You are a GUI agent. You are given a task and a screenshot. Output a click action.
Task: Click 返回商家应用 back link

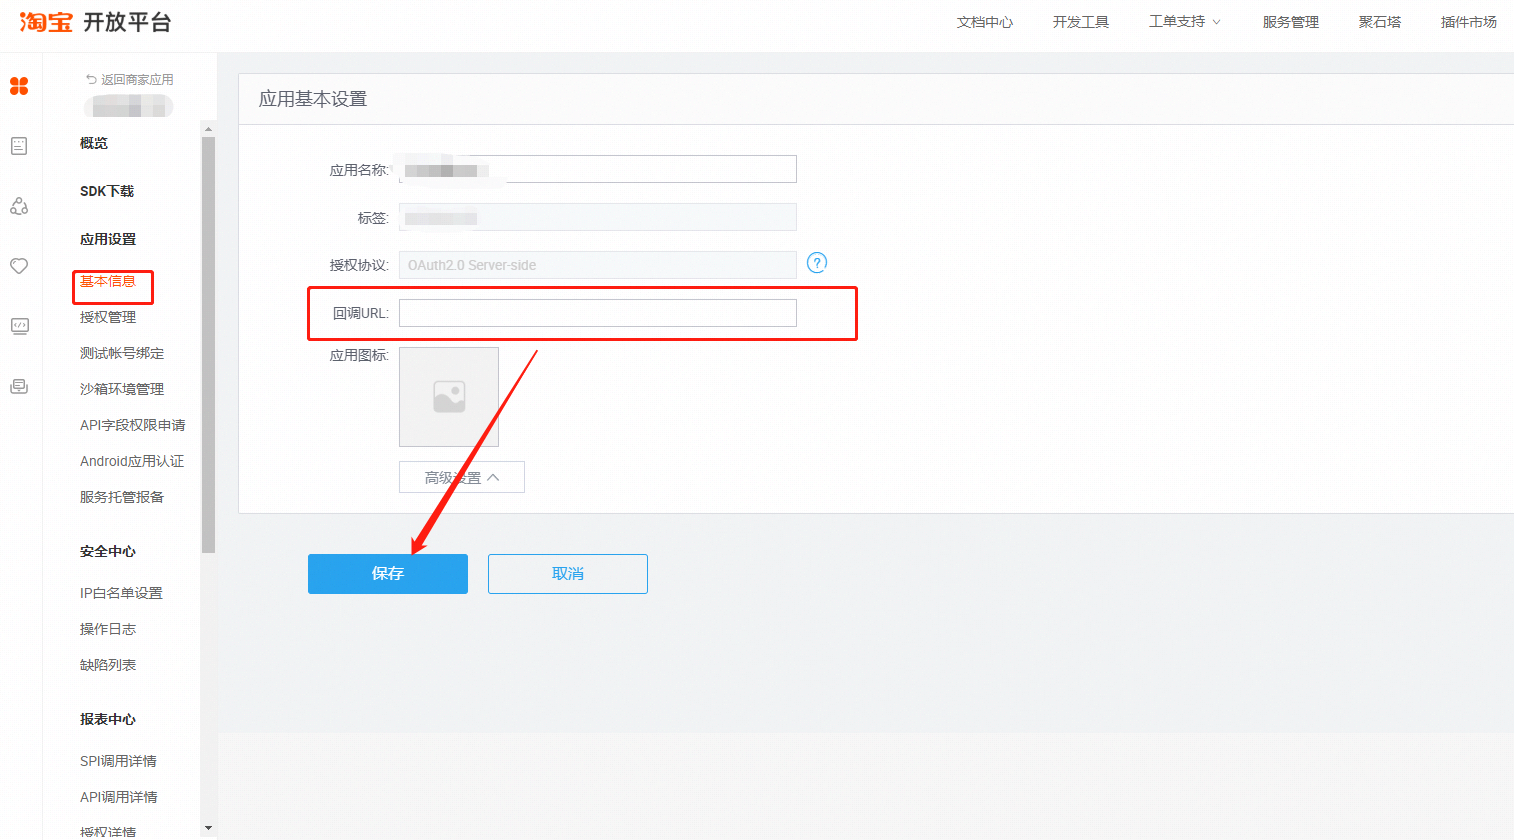(x=130, y=80)
